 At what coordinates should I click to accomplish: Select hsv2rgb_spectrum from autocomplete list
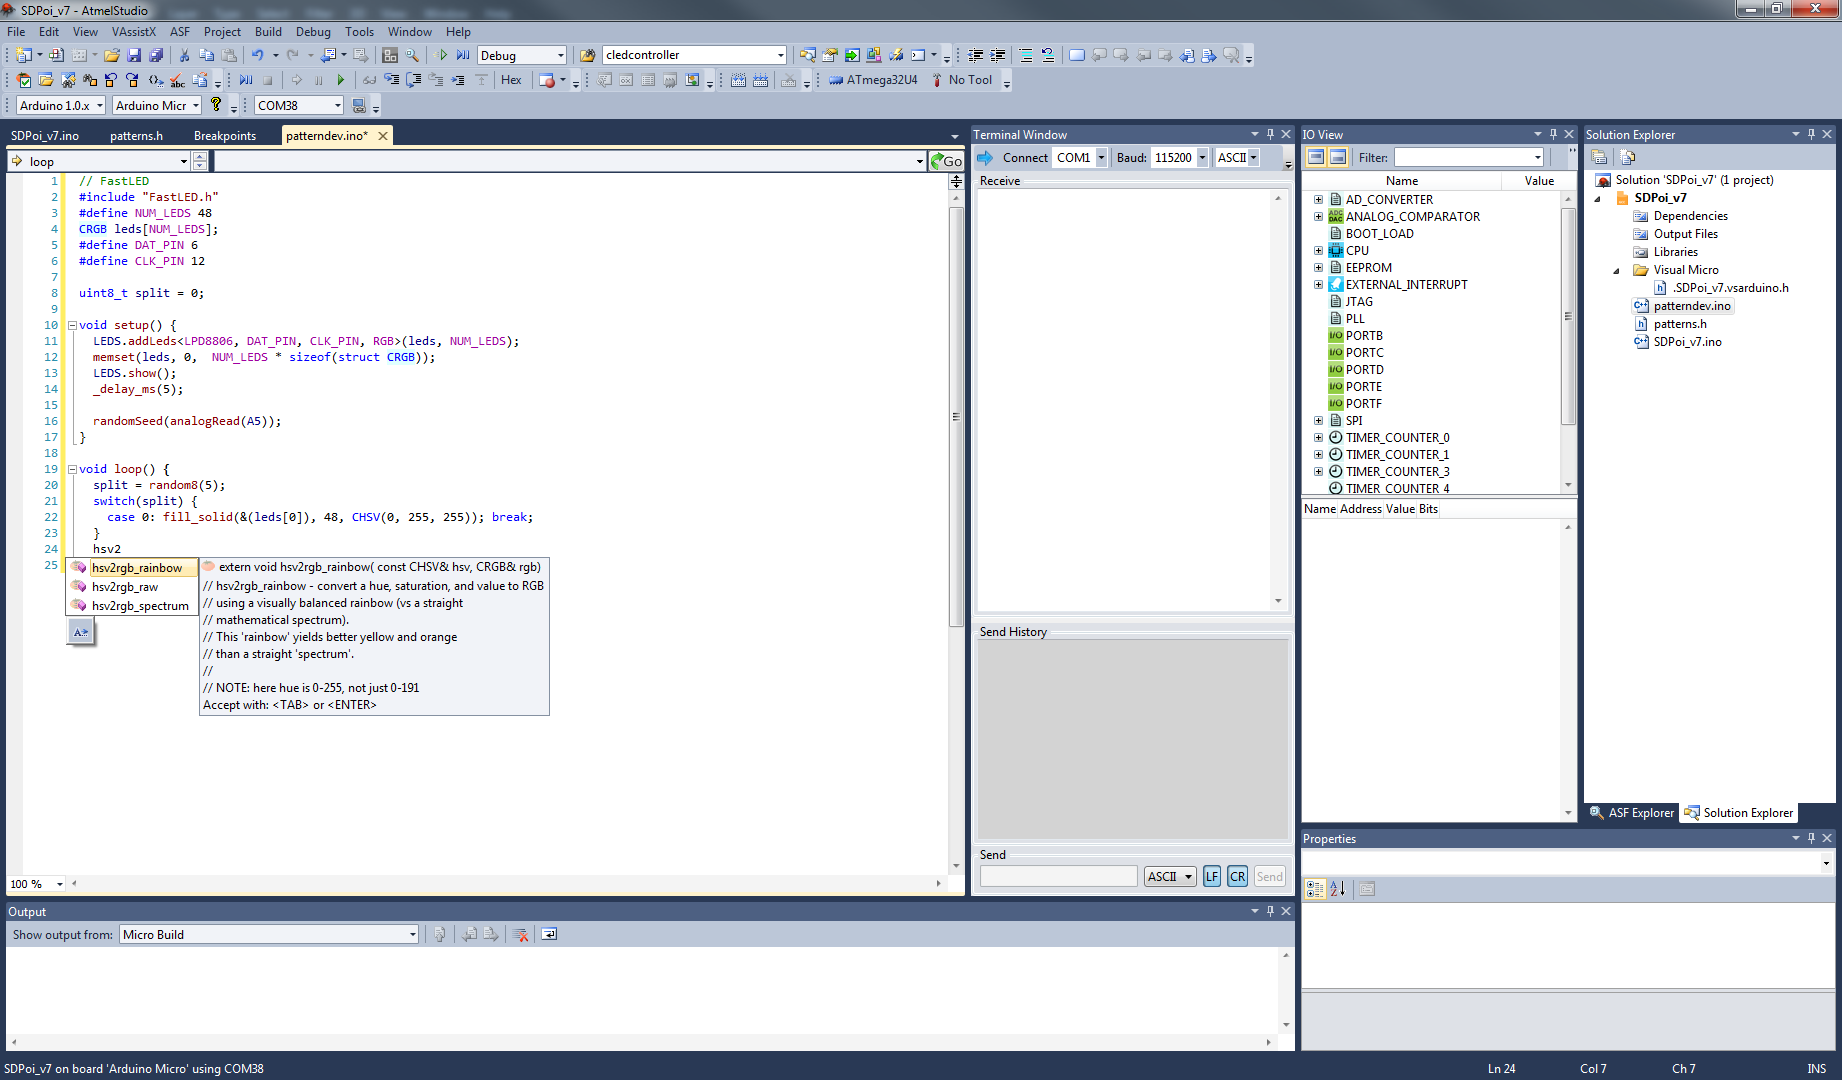pyautogui.click(x=140, y=606)
